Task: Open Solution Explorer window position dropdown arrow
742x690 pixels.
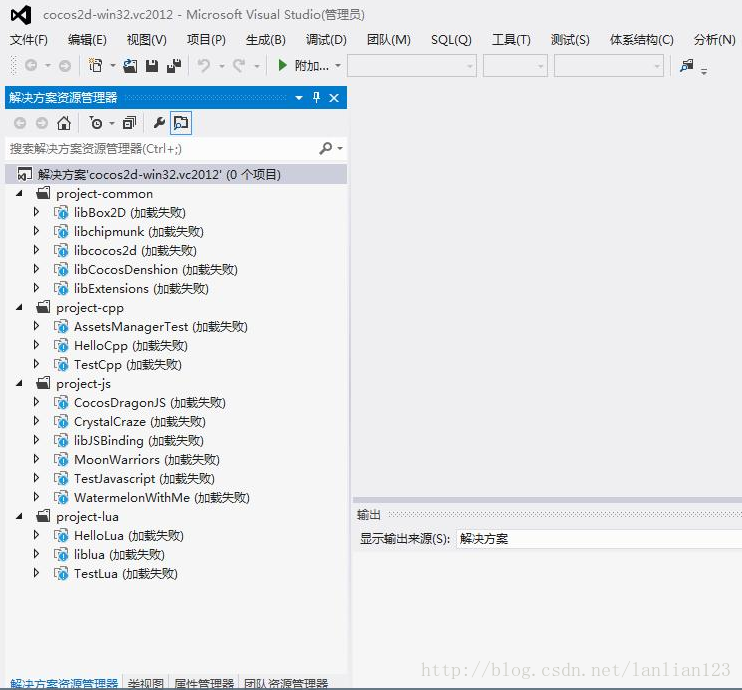Action: coord(299,98)
